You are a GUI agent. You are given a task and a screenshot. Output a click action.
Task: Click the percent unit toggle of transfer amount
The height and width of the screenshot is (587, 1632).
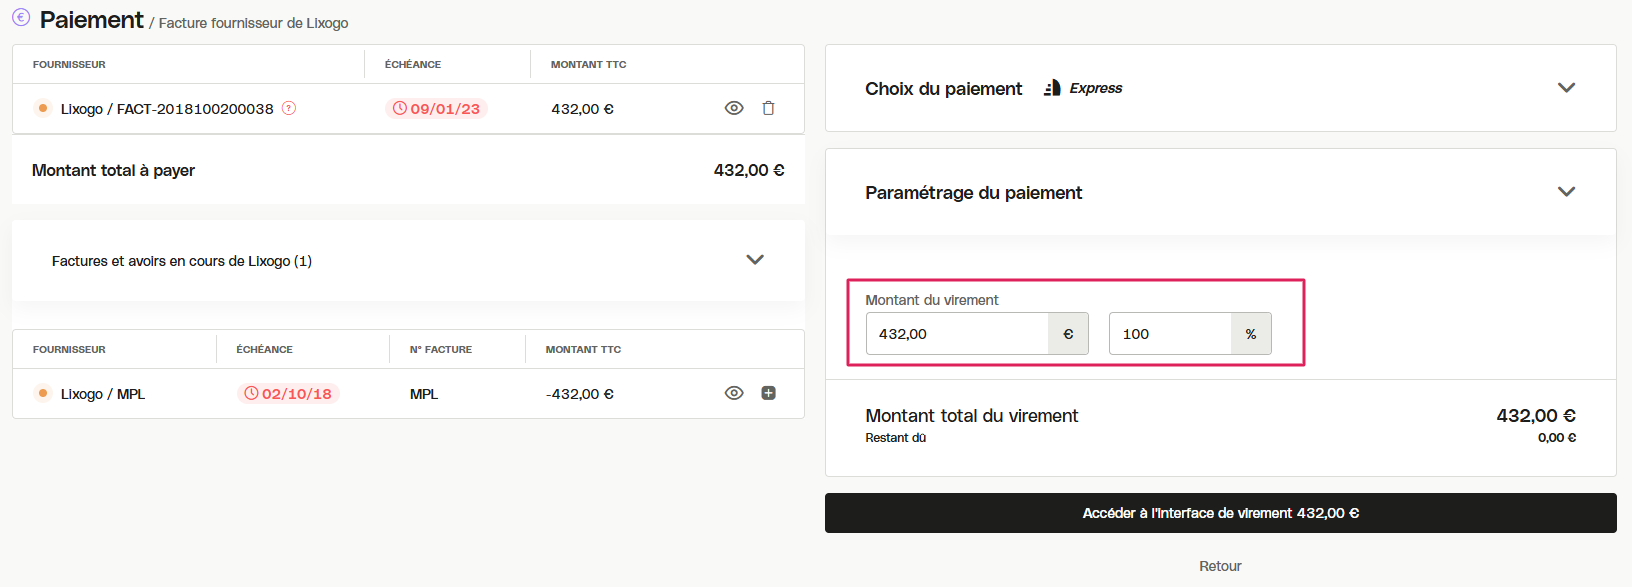point(1251,334)
